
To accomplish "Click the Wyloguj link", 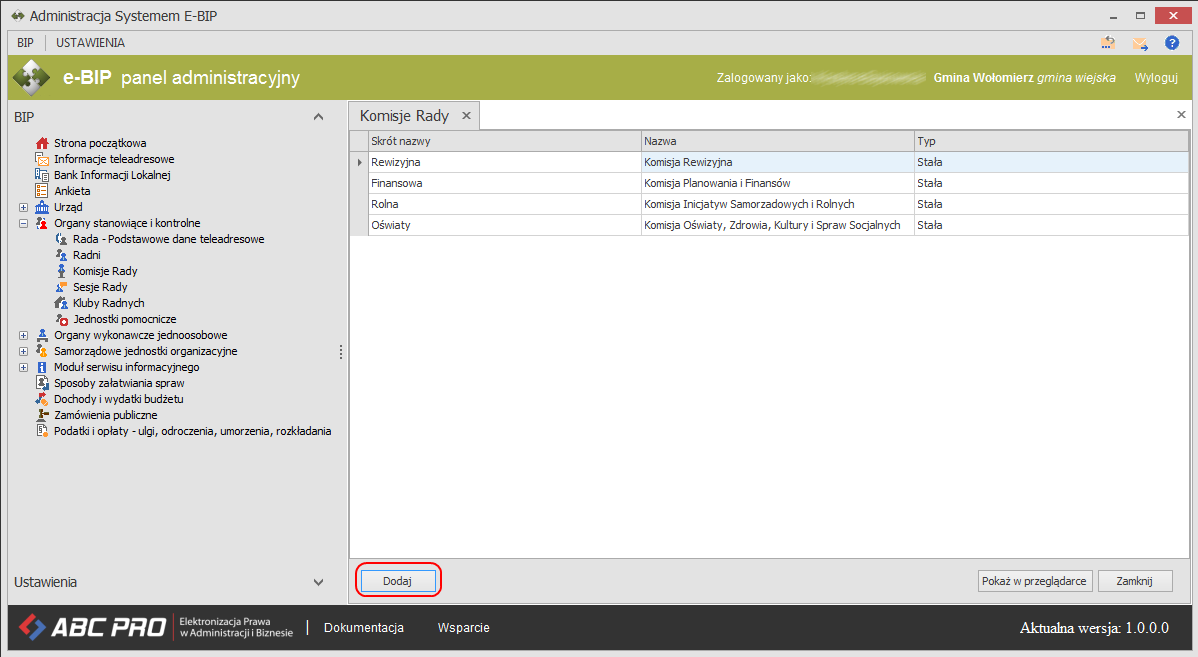I will click(1156, 77).
